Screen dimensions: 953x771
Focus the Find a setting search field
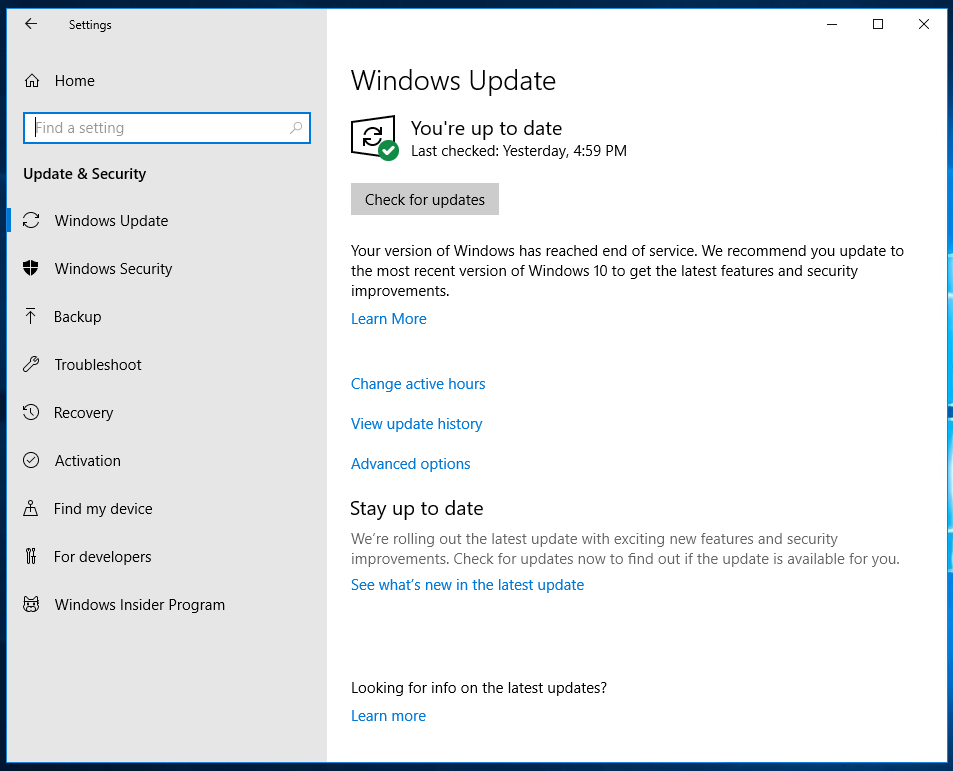click(x=167, y=128)
